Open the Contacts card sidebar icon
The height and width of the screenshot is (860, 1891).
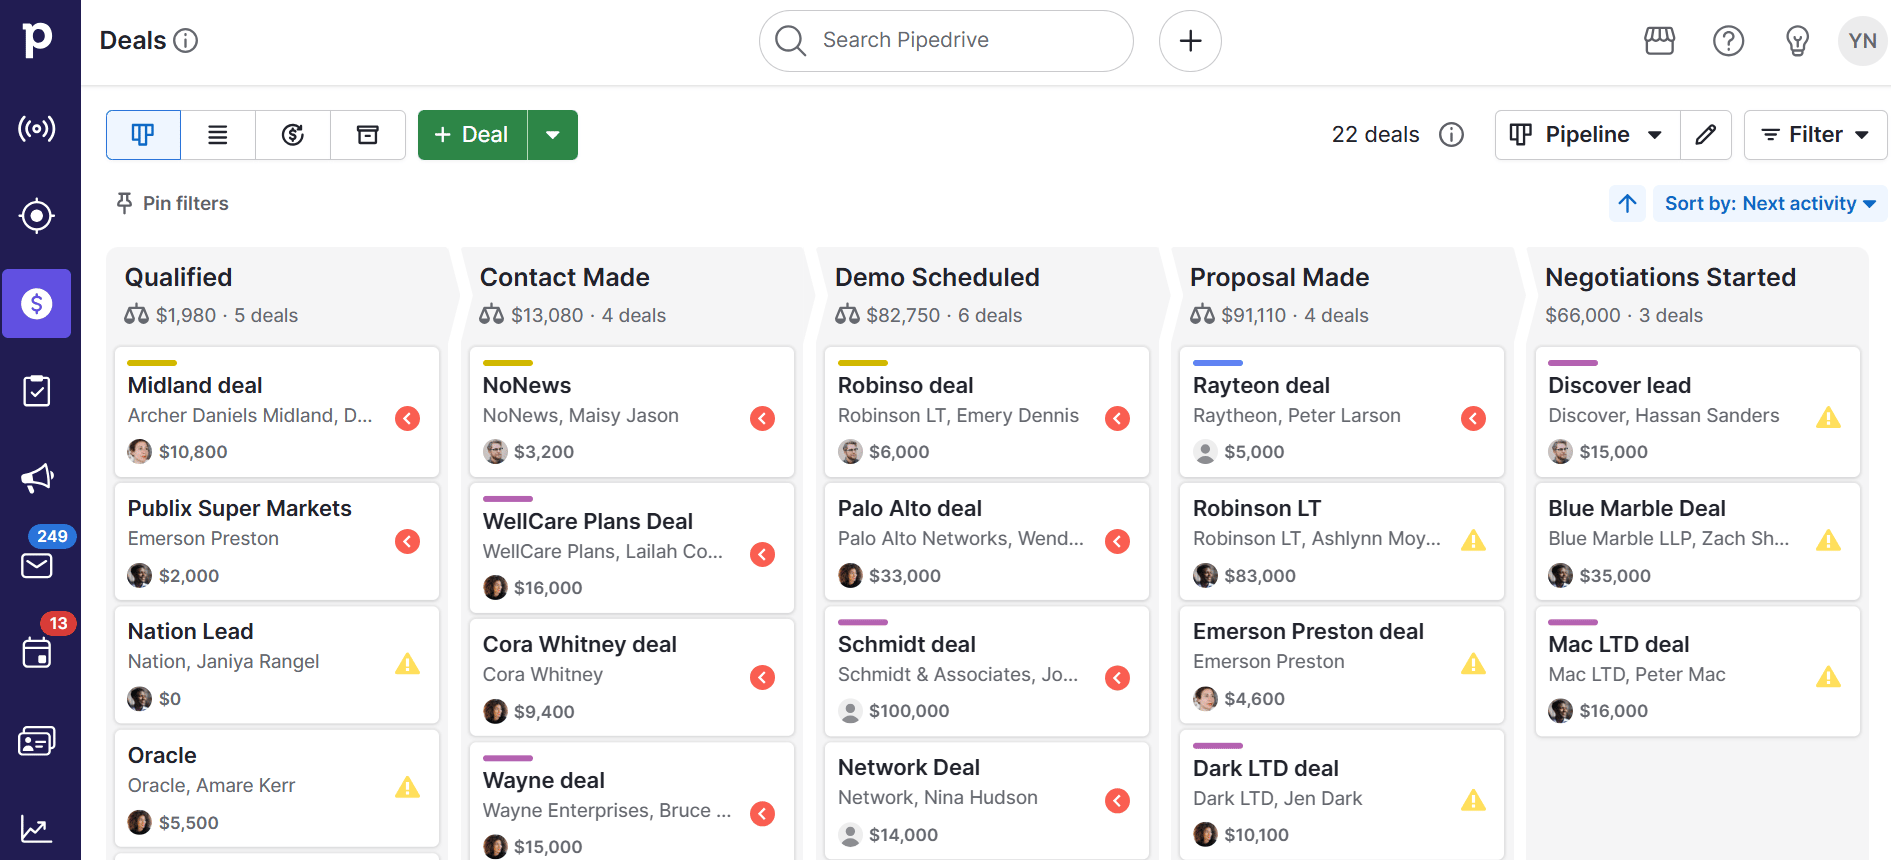37,741
